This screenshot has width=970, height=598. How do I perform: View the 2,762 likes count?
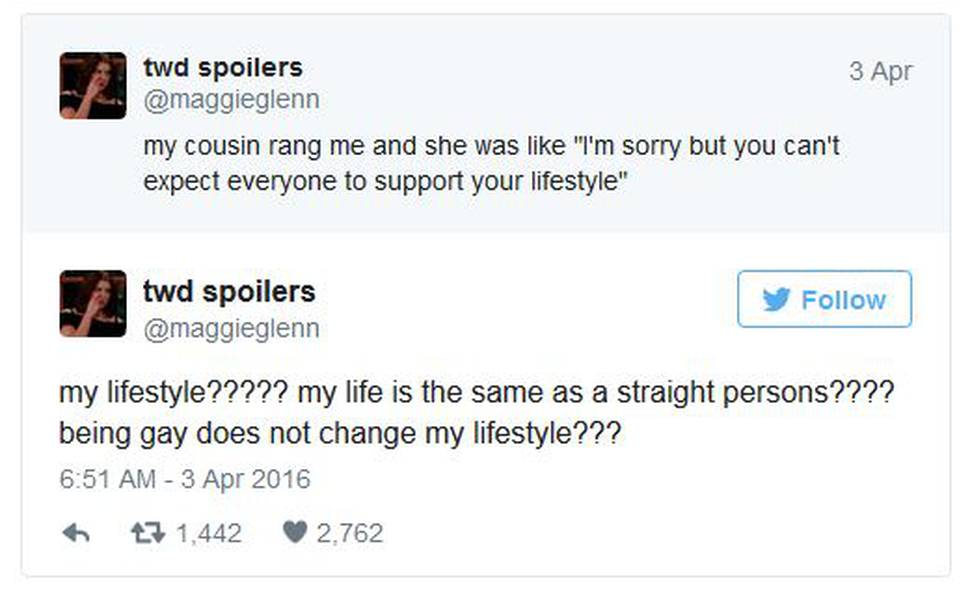(x=350, y=533)
